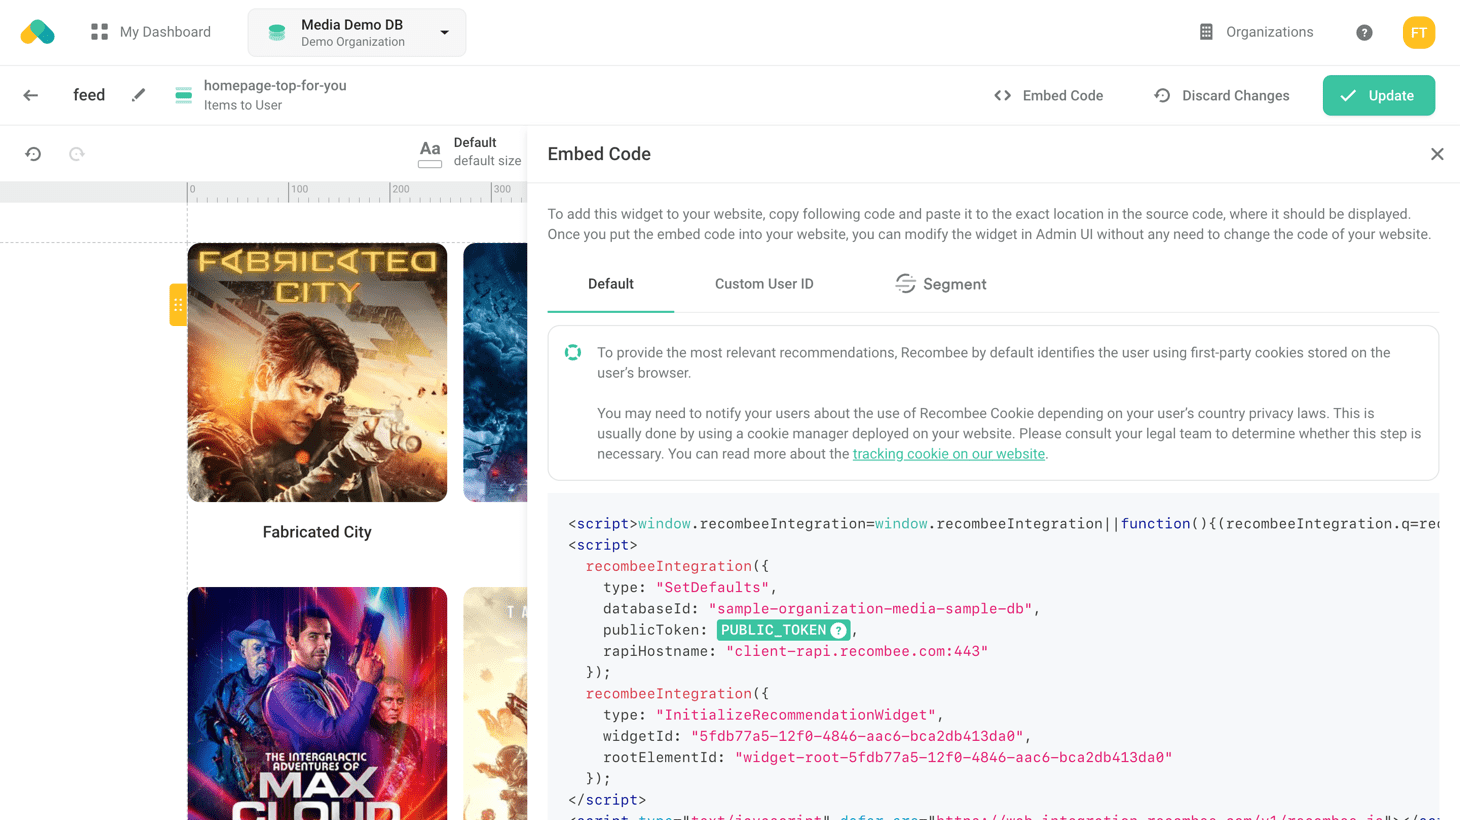Click the Embed Code button

point(1048,96)
